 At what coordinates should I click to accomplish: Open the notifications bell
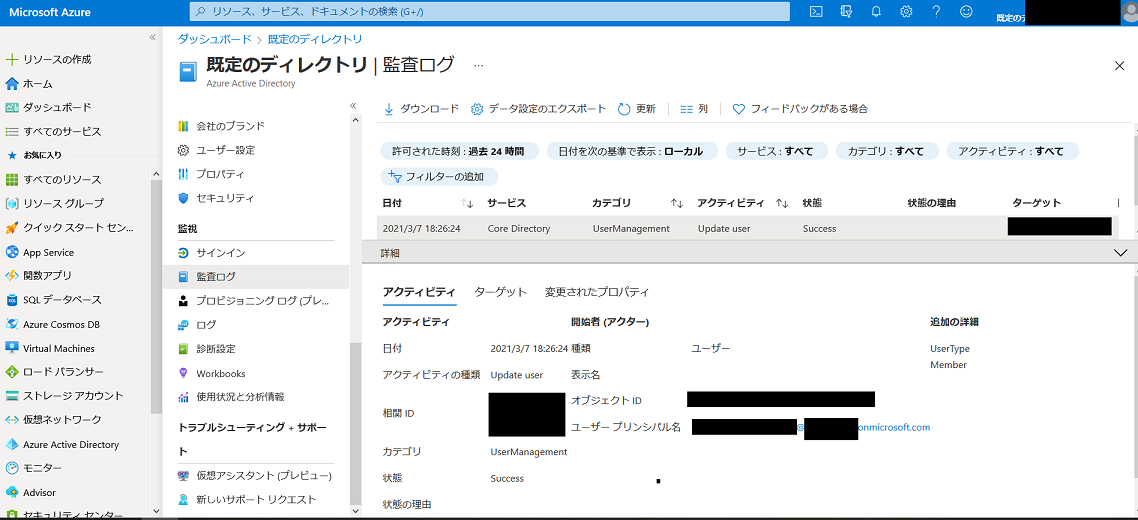[876, 12]
